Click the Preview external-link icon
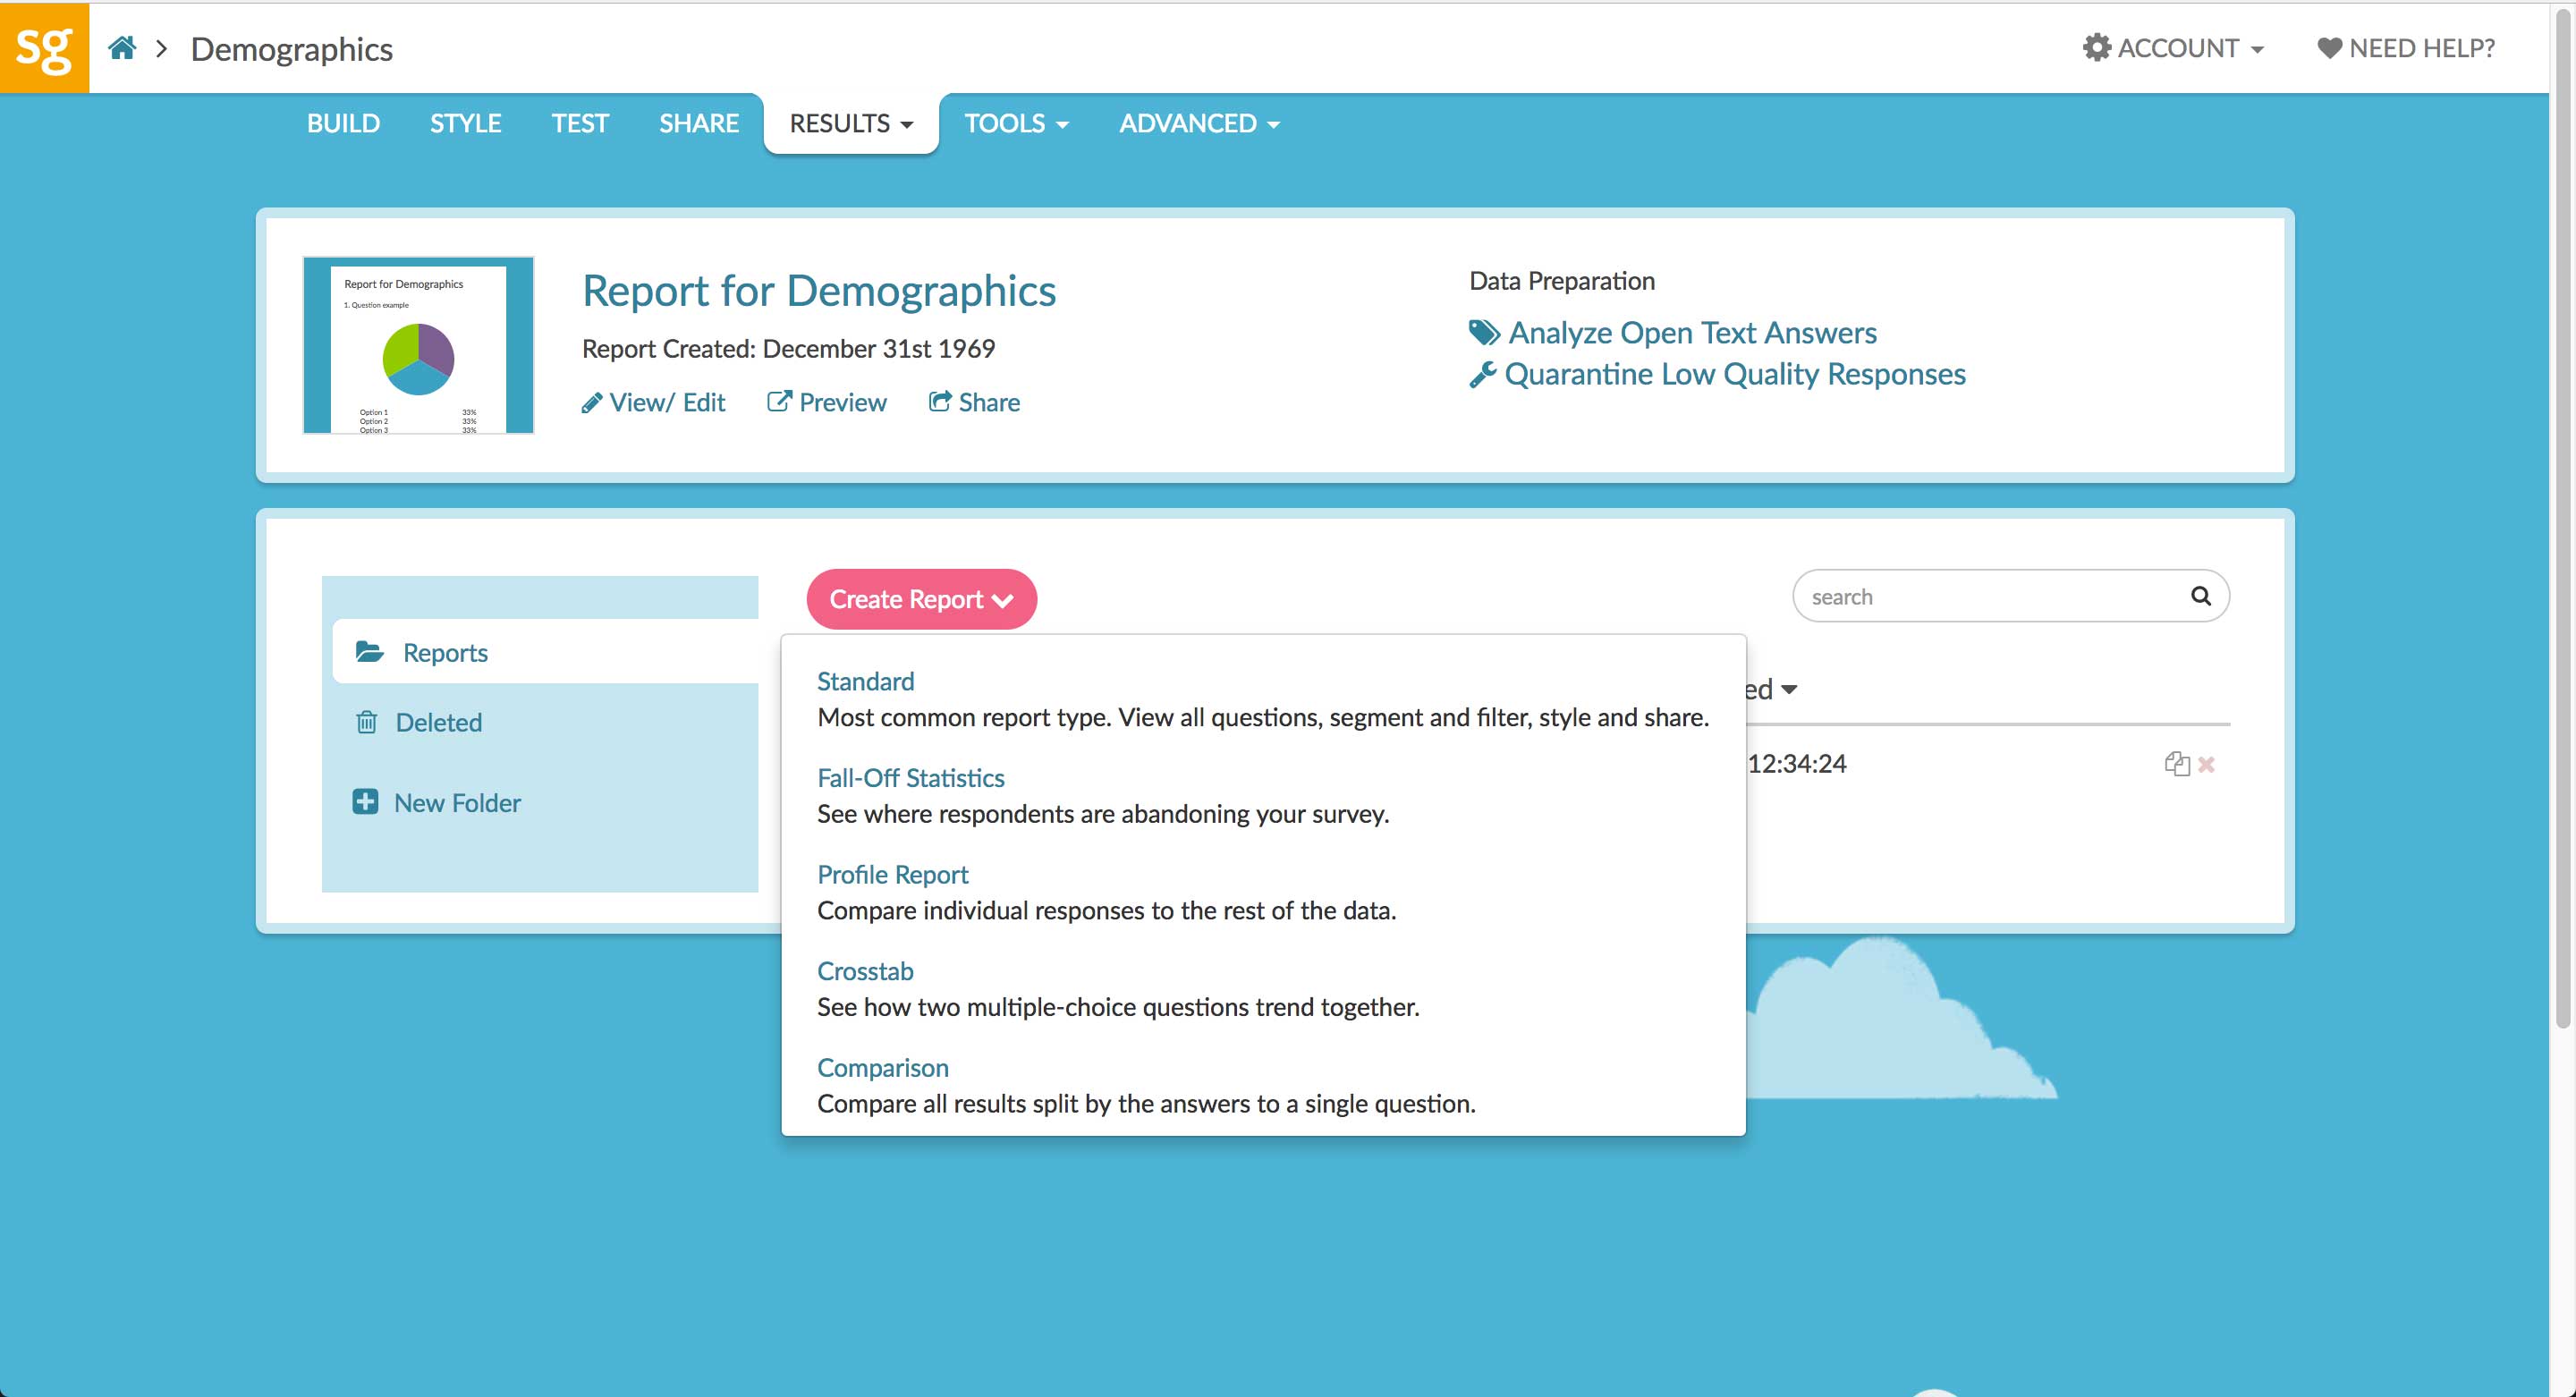 [781, 401]
